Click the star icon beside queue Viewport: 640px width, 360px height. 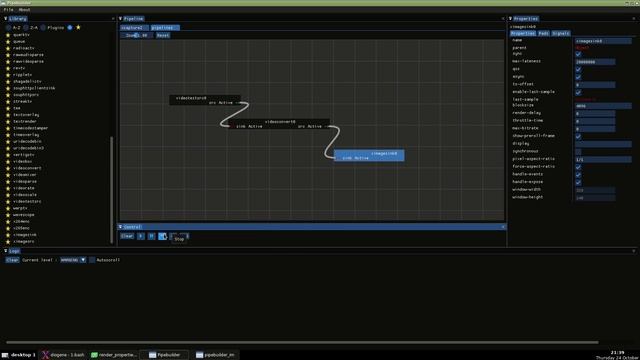tap(8, 42)
